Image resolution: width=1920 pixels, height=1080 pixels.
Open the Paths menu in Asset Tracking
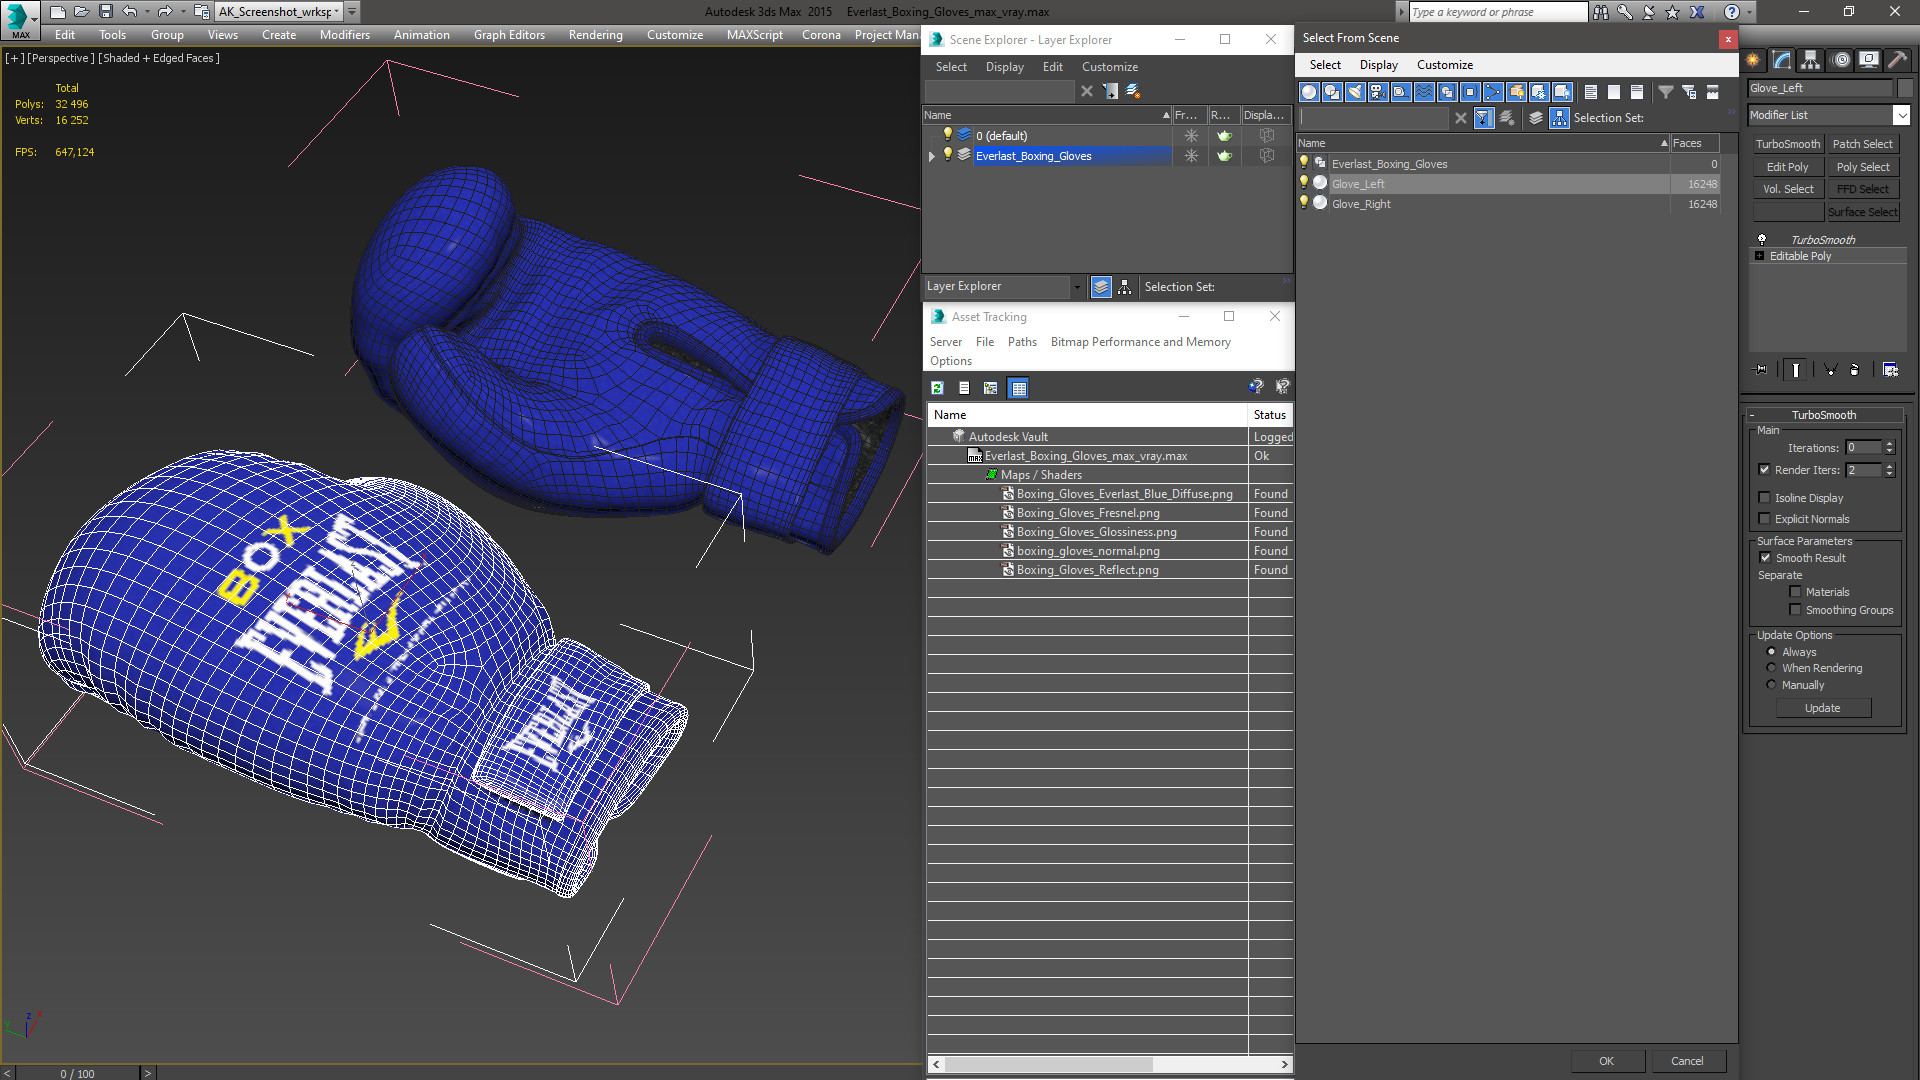tap(1021, 342)
